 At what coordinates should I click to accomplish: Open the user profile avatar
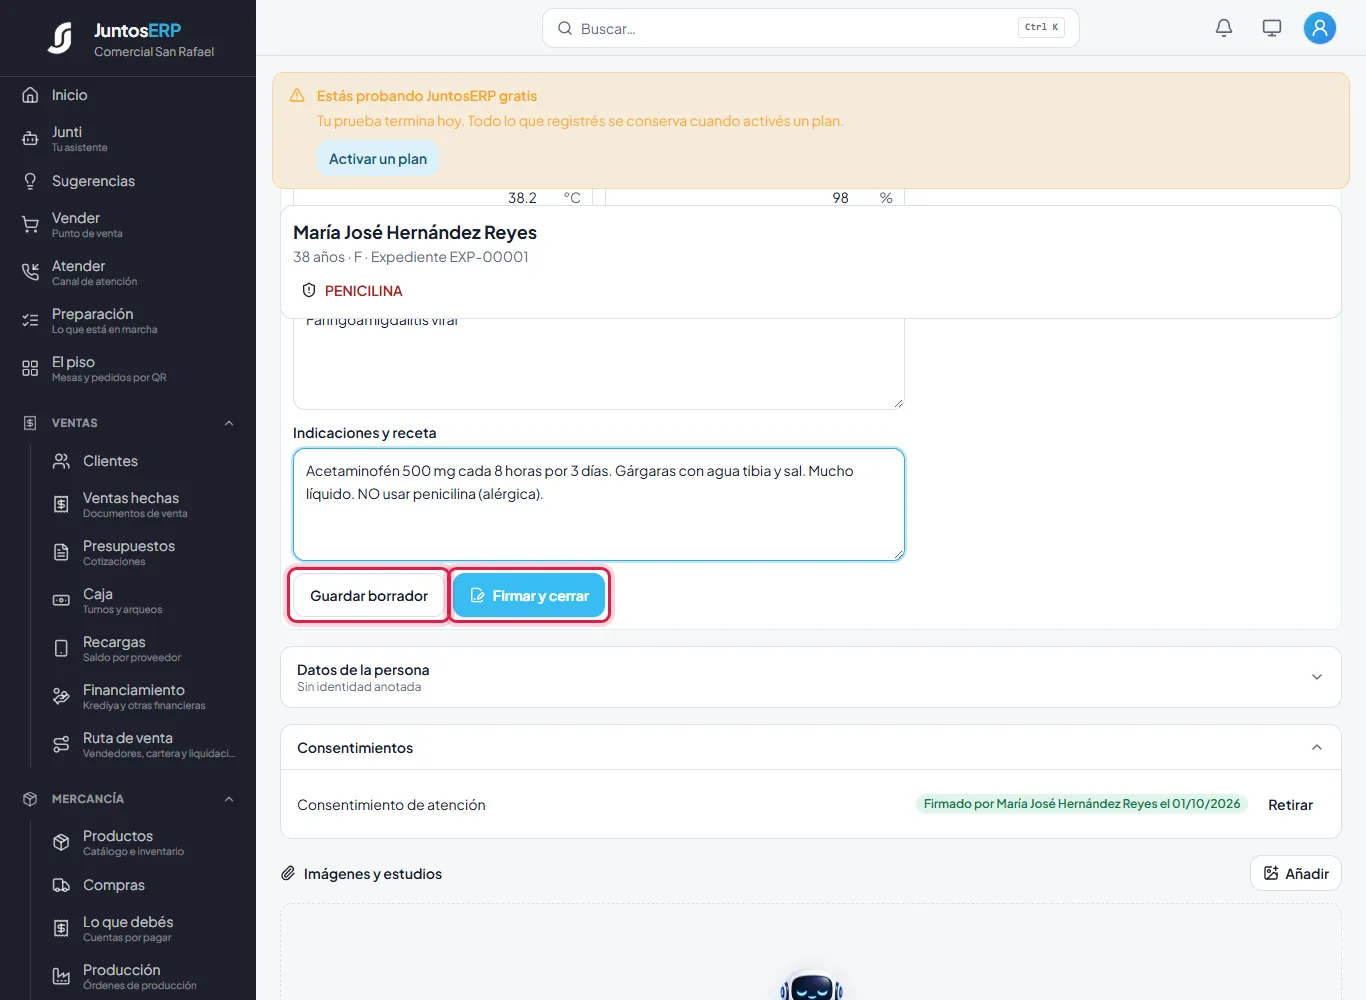[x=1320, y=28]
